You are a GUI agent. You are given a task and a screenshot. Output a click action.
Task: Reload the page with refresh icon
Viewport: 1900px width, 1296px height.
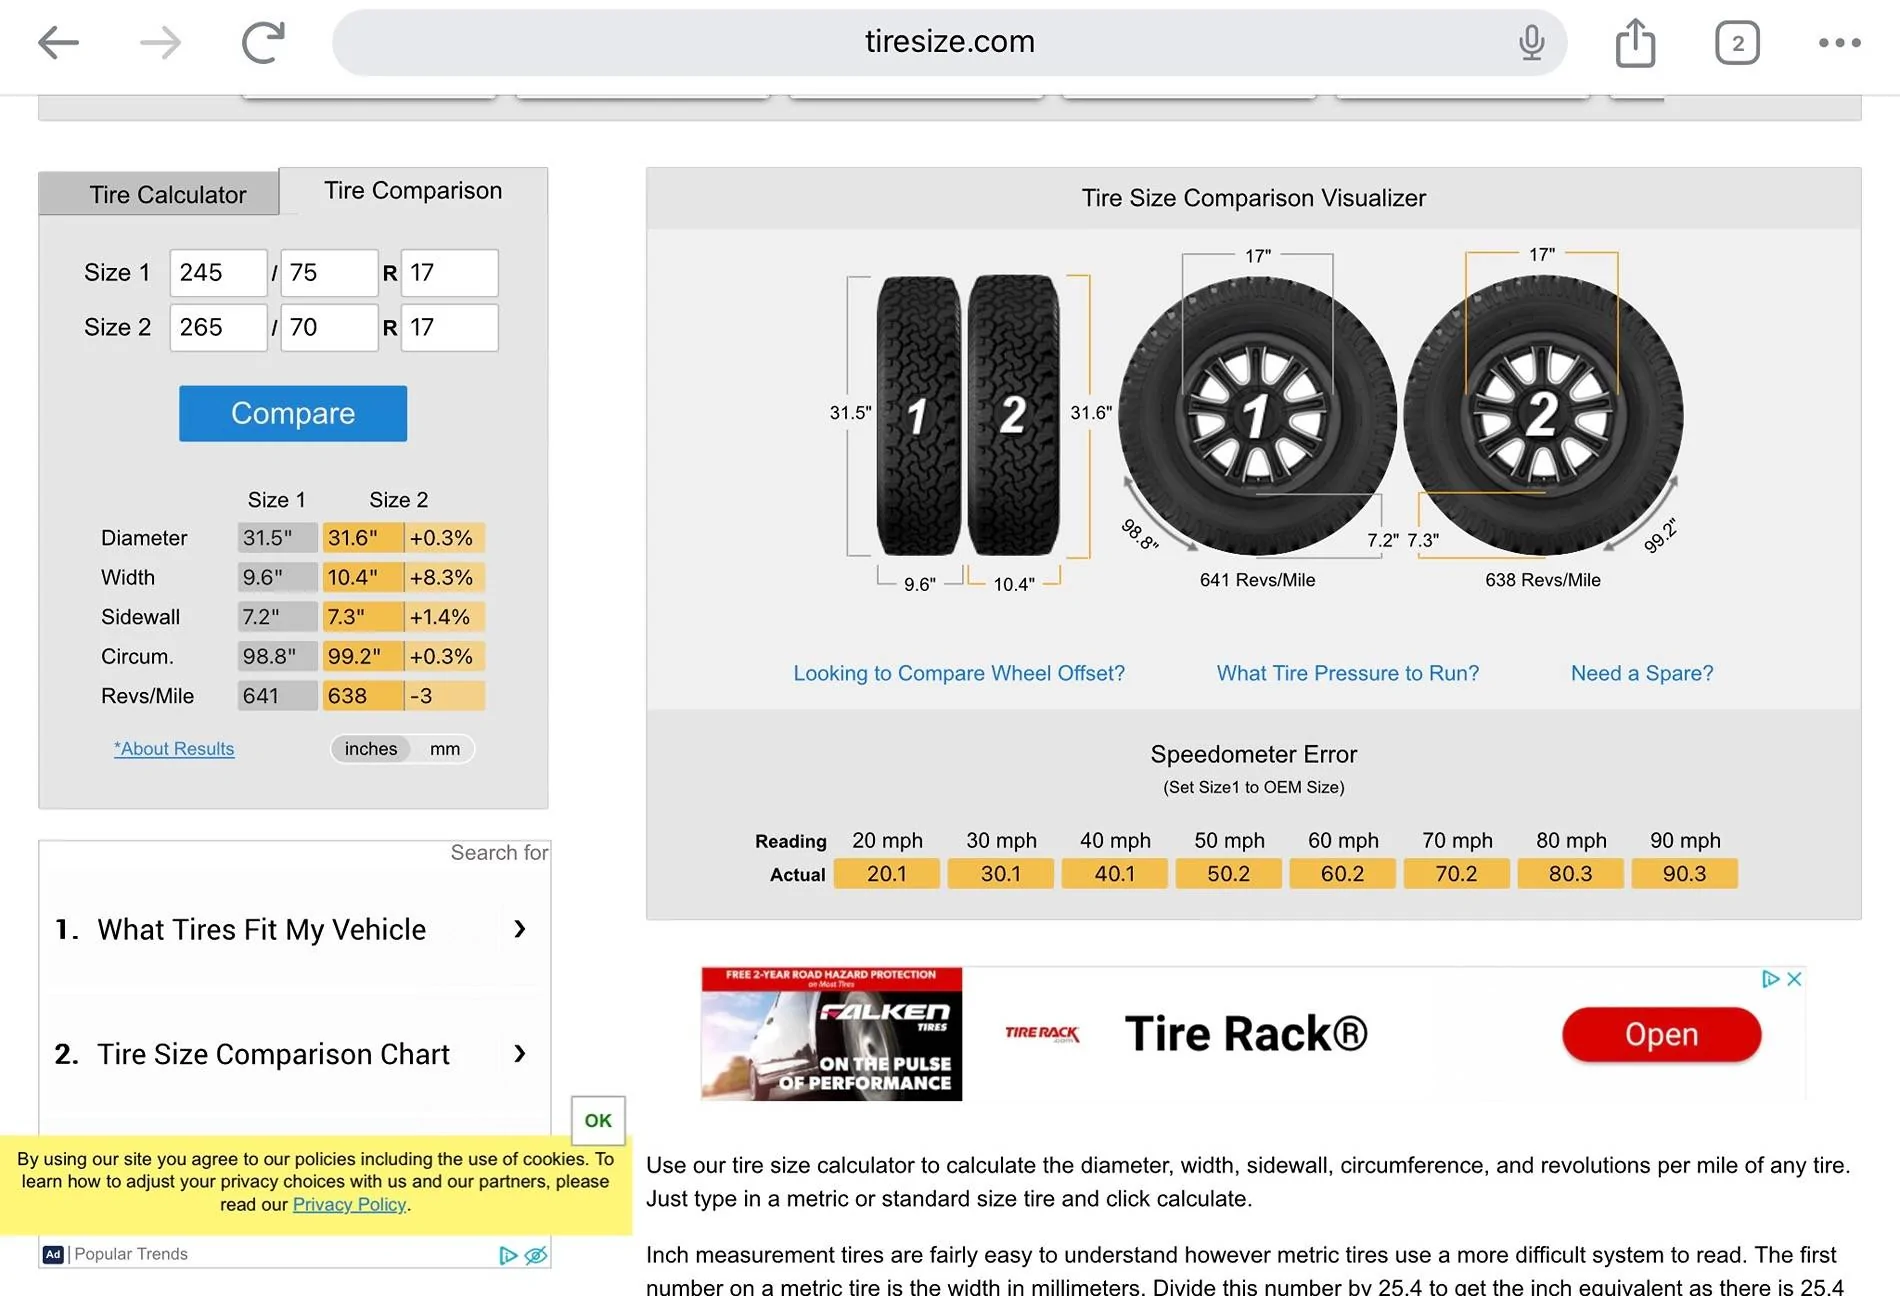point(263,42)
